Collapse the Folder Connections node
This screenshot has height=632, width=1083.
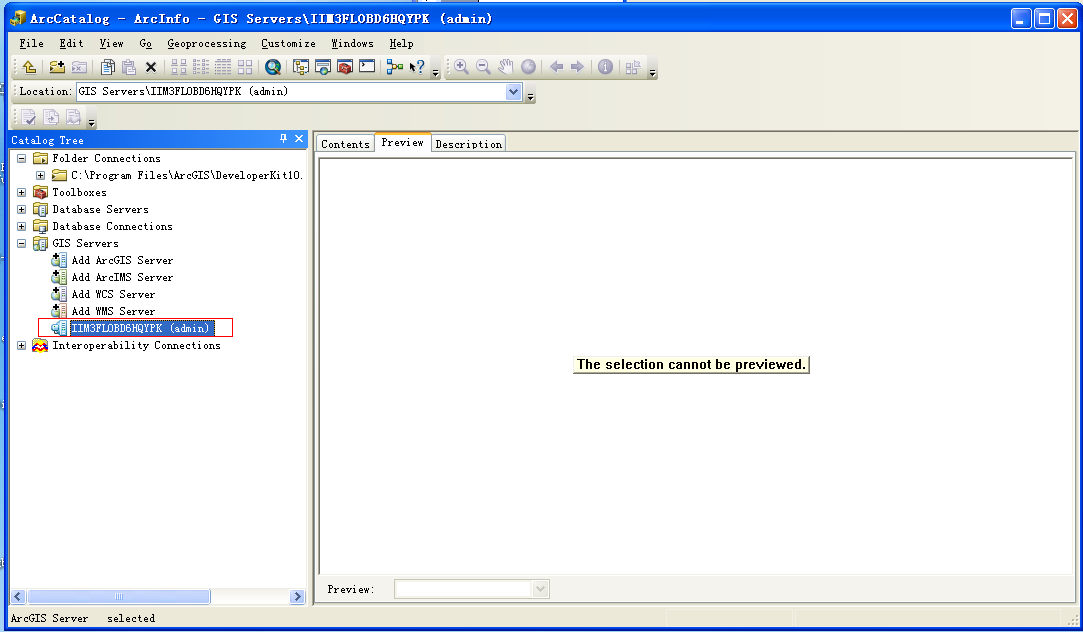pyautogui.click(x=21, y=158)
